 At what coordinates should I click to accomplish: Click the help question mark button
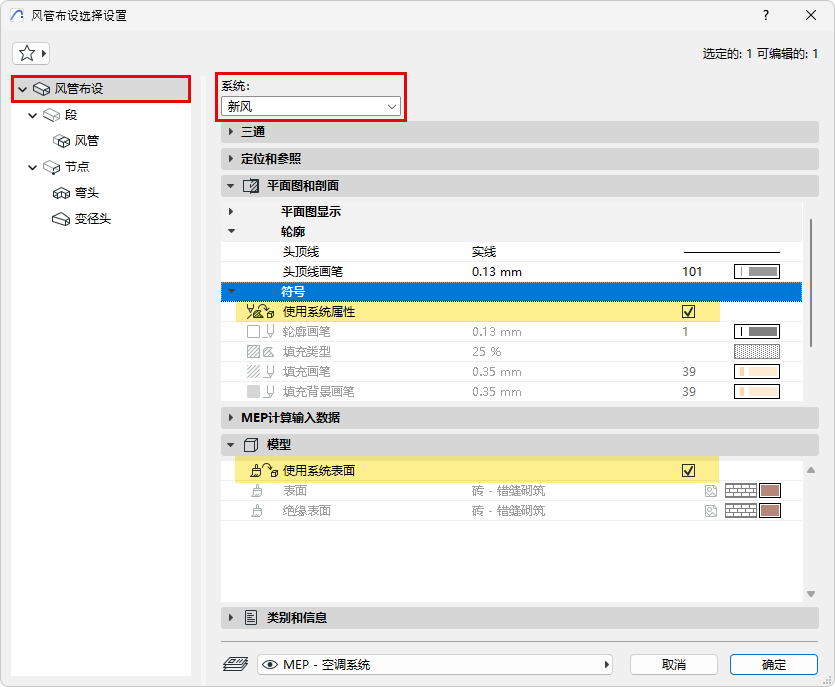pos(766,15)
